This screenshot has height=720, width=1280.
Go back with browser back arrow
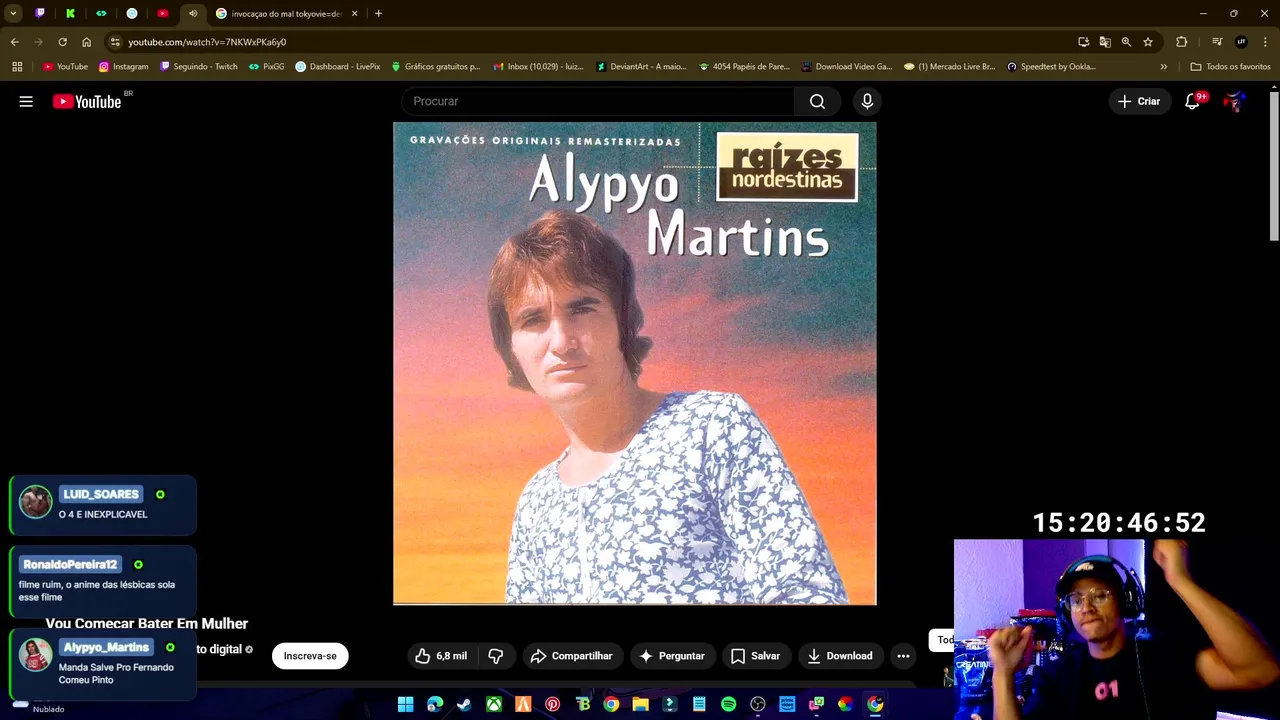pos(15,42)
